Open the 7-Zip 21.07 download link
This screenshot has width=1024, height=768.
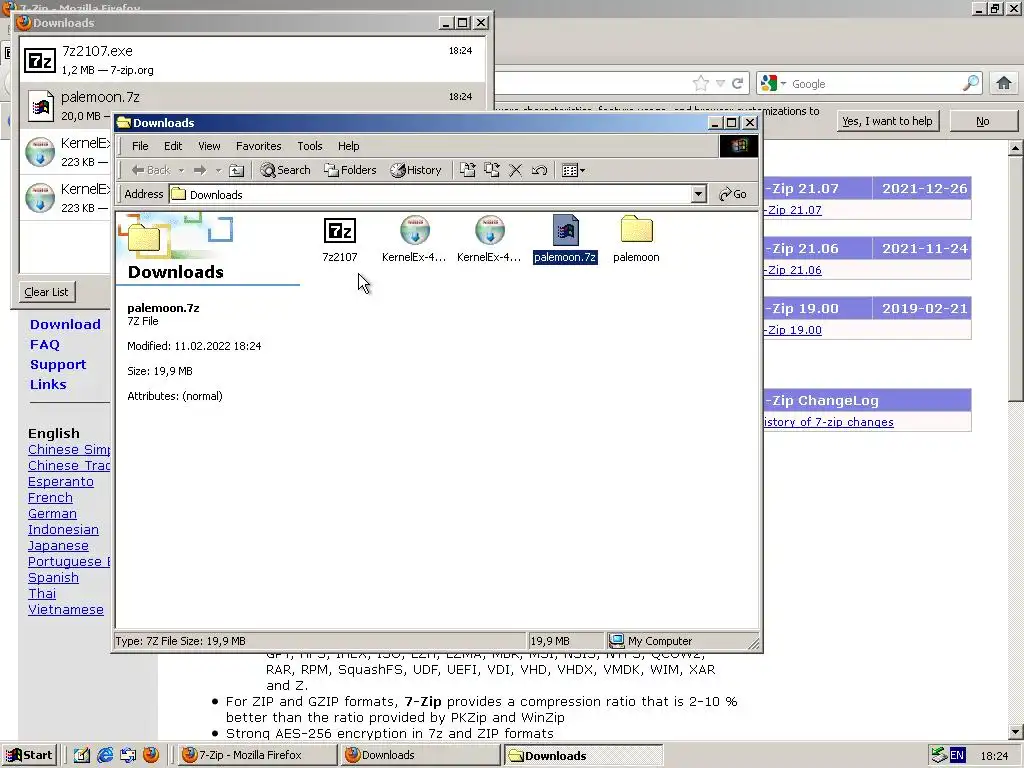coord(794,210)
